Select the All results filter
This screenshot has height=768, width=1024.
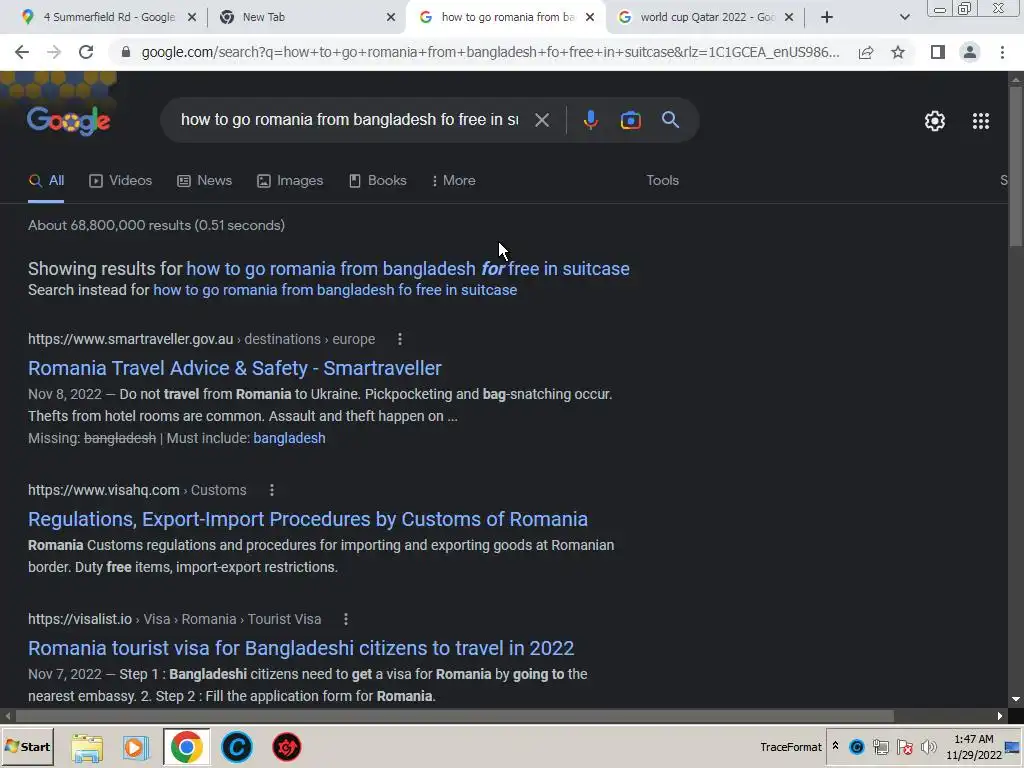click(x=46, y=180)
